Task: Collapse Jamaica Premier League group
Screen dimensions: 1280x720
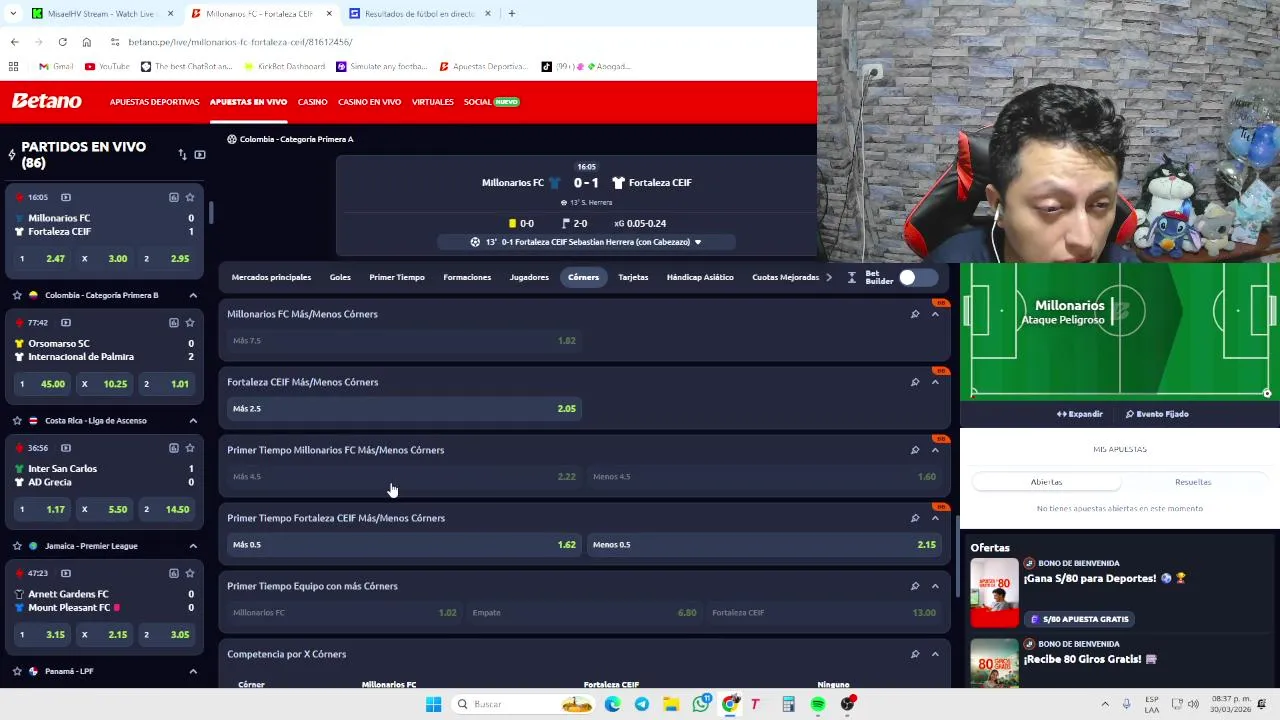Action: point(193,546)
